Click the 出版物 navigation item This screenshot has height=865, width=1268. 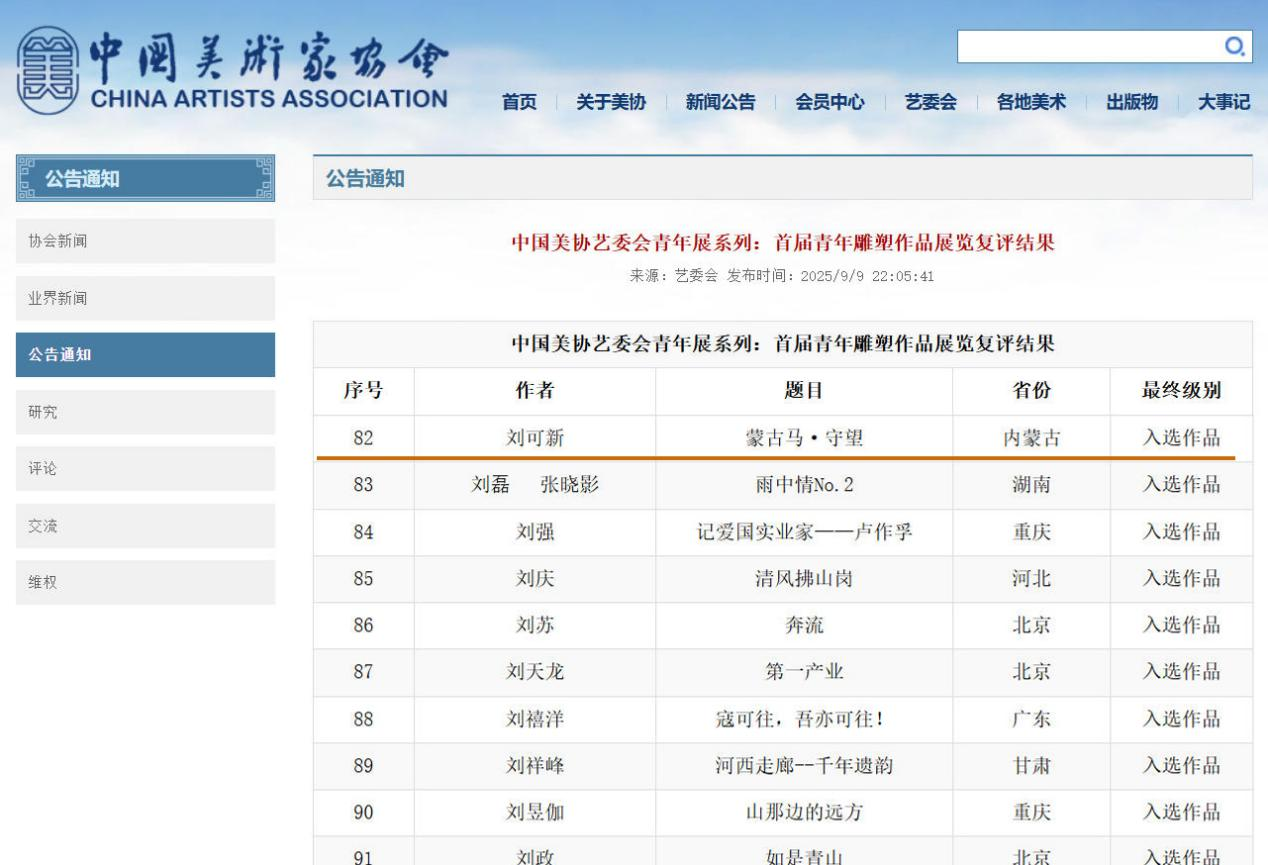pyautogui.click(x=1132, y=102)
